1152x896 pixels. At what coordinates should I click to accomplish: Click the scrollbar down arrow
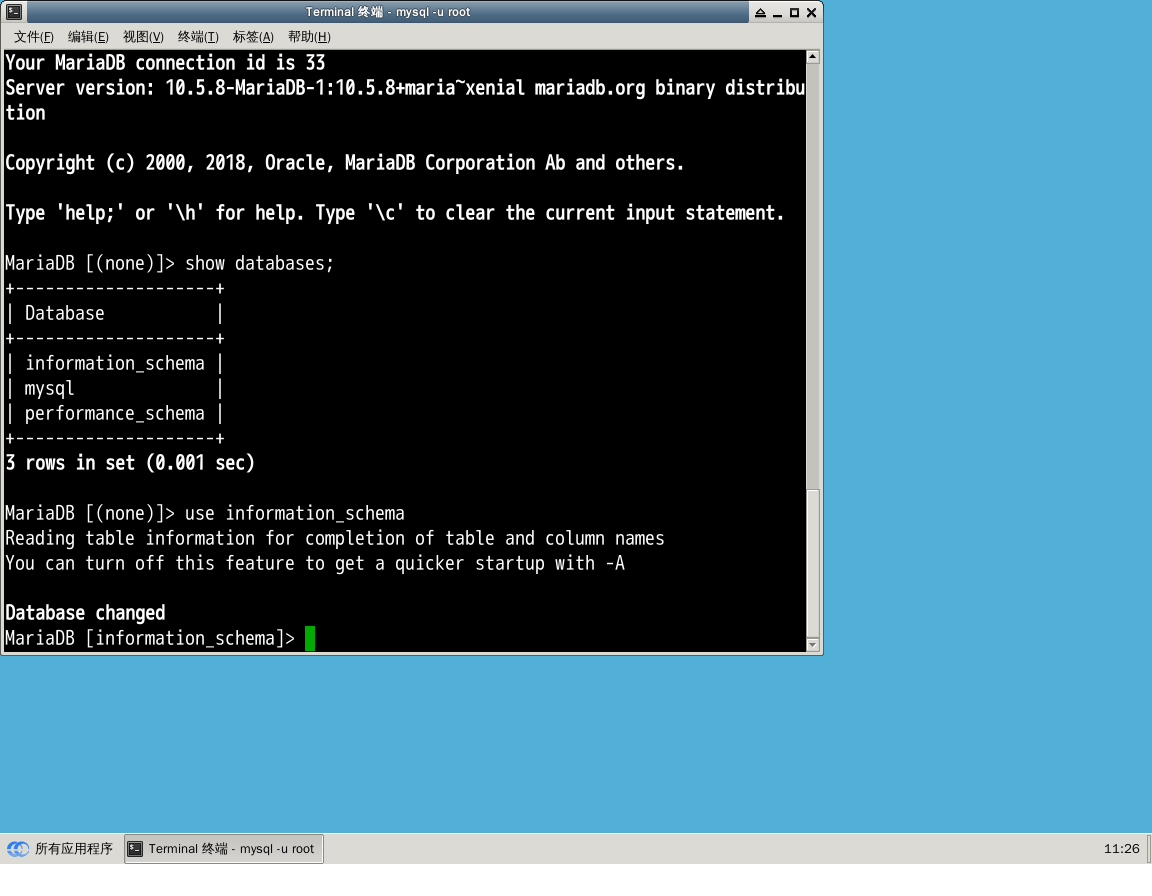tap(813, 645)
